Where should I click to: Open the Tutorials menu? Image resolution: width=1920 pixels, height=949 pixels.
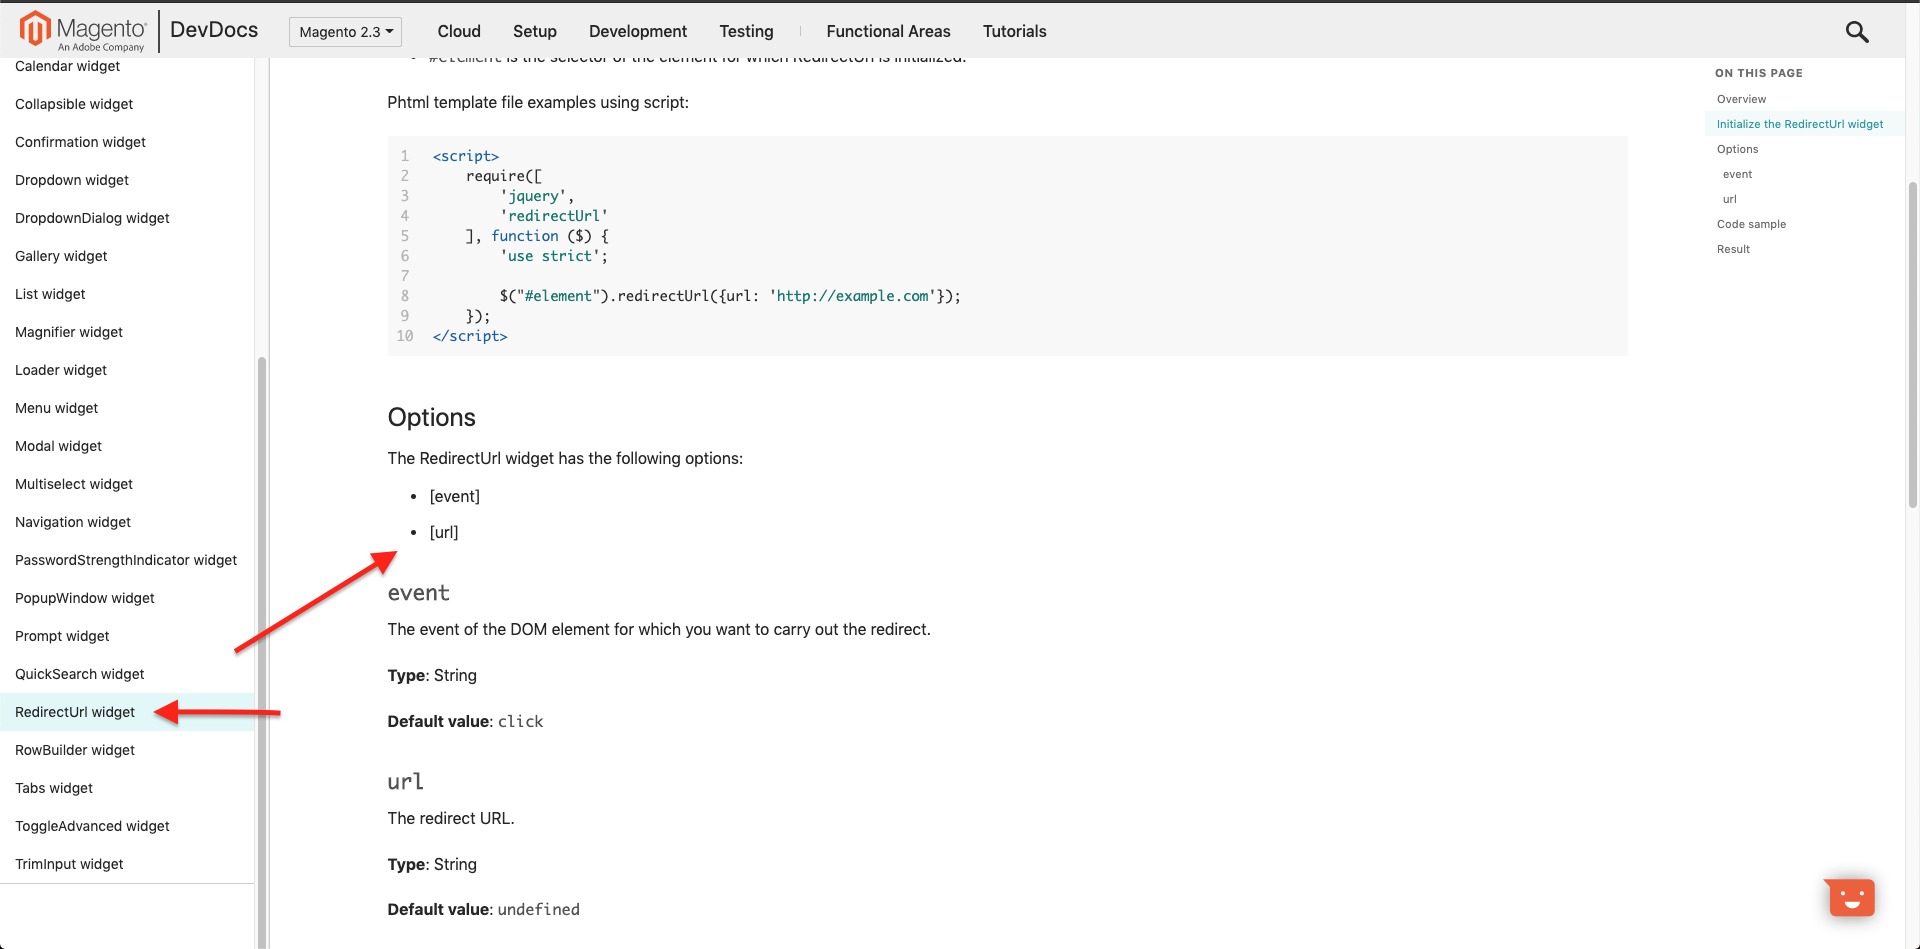tap(1014, 31)
